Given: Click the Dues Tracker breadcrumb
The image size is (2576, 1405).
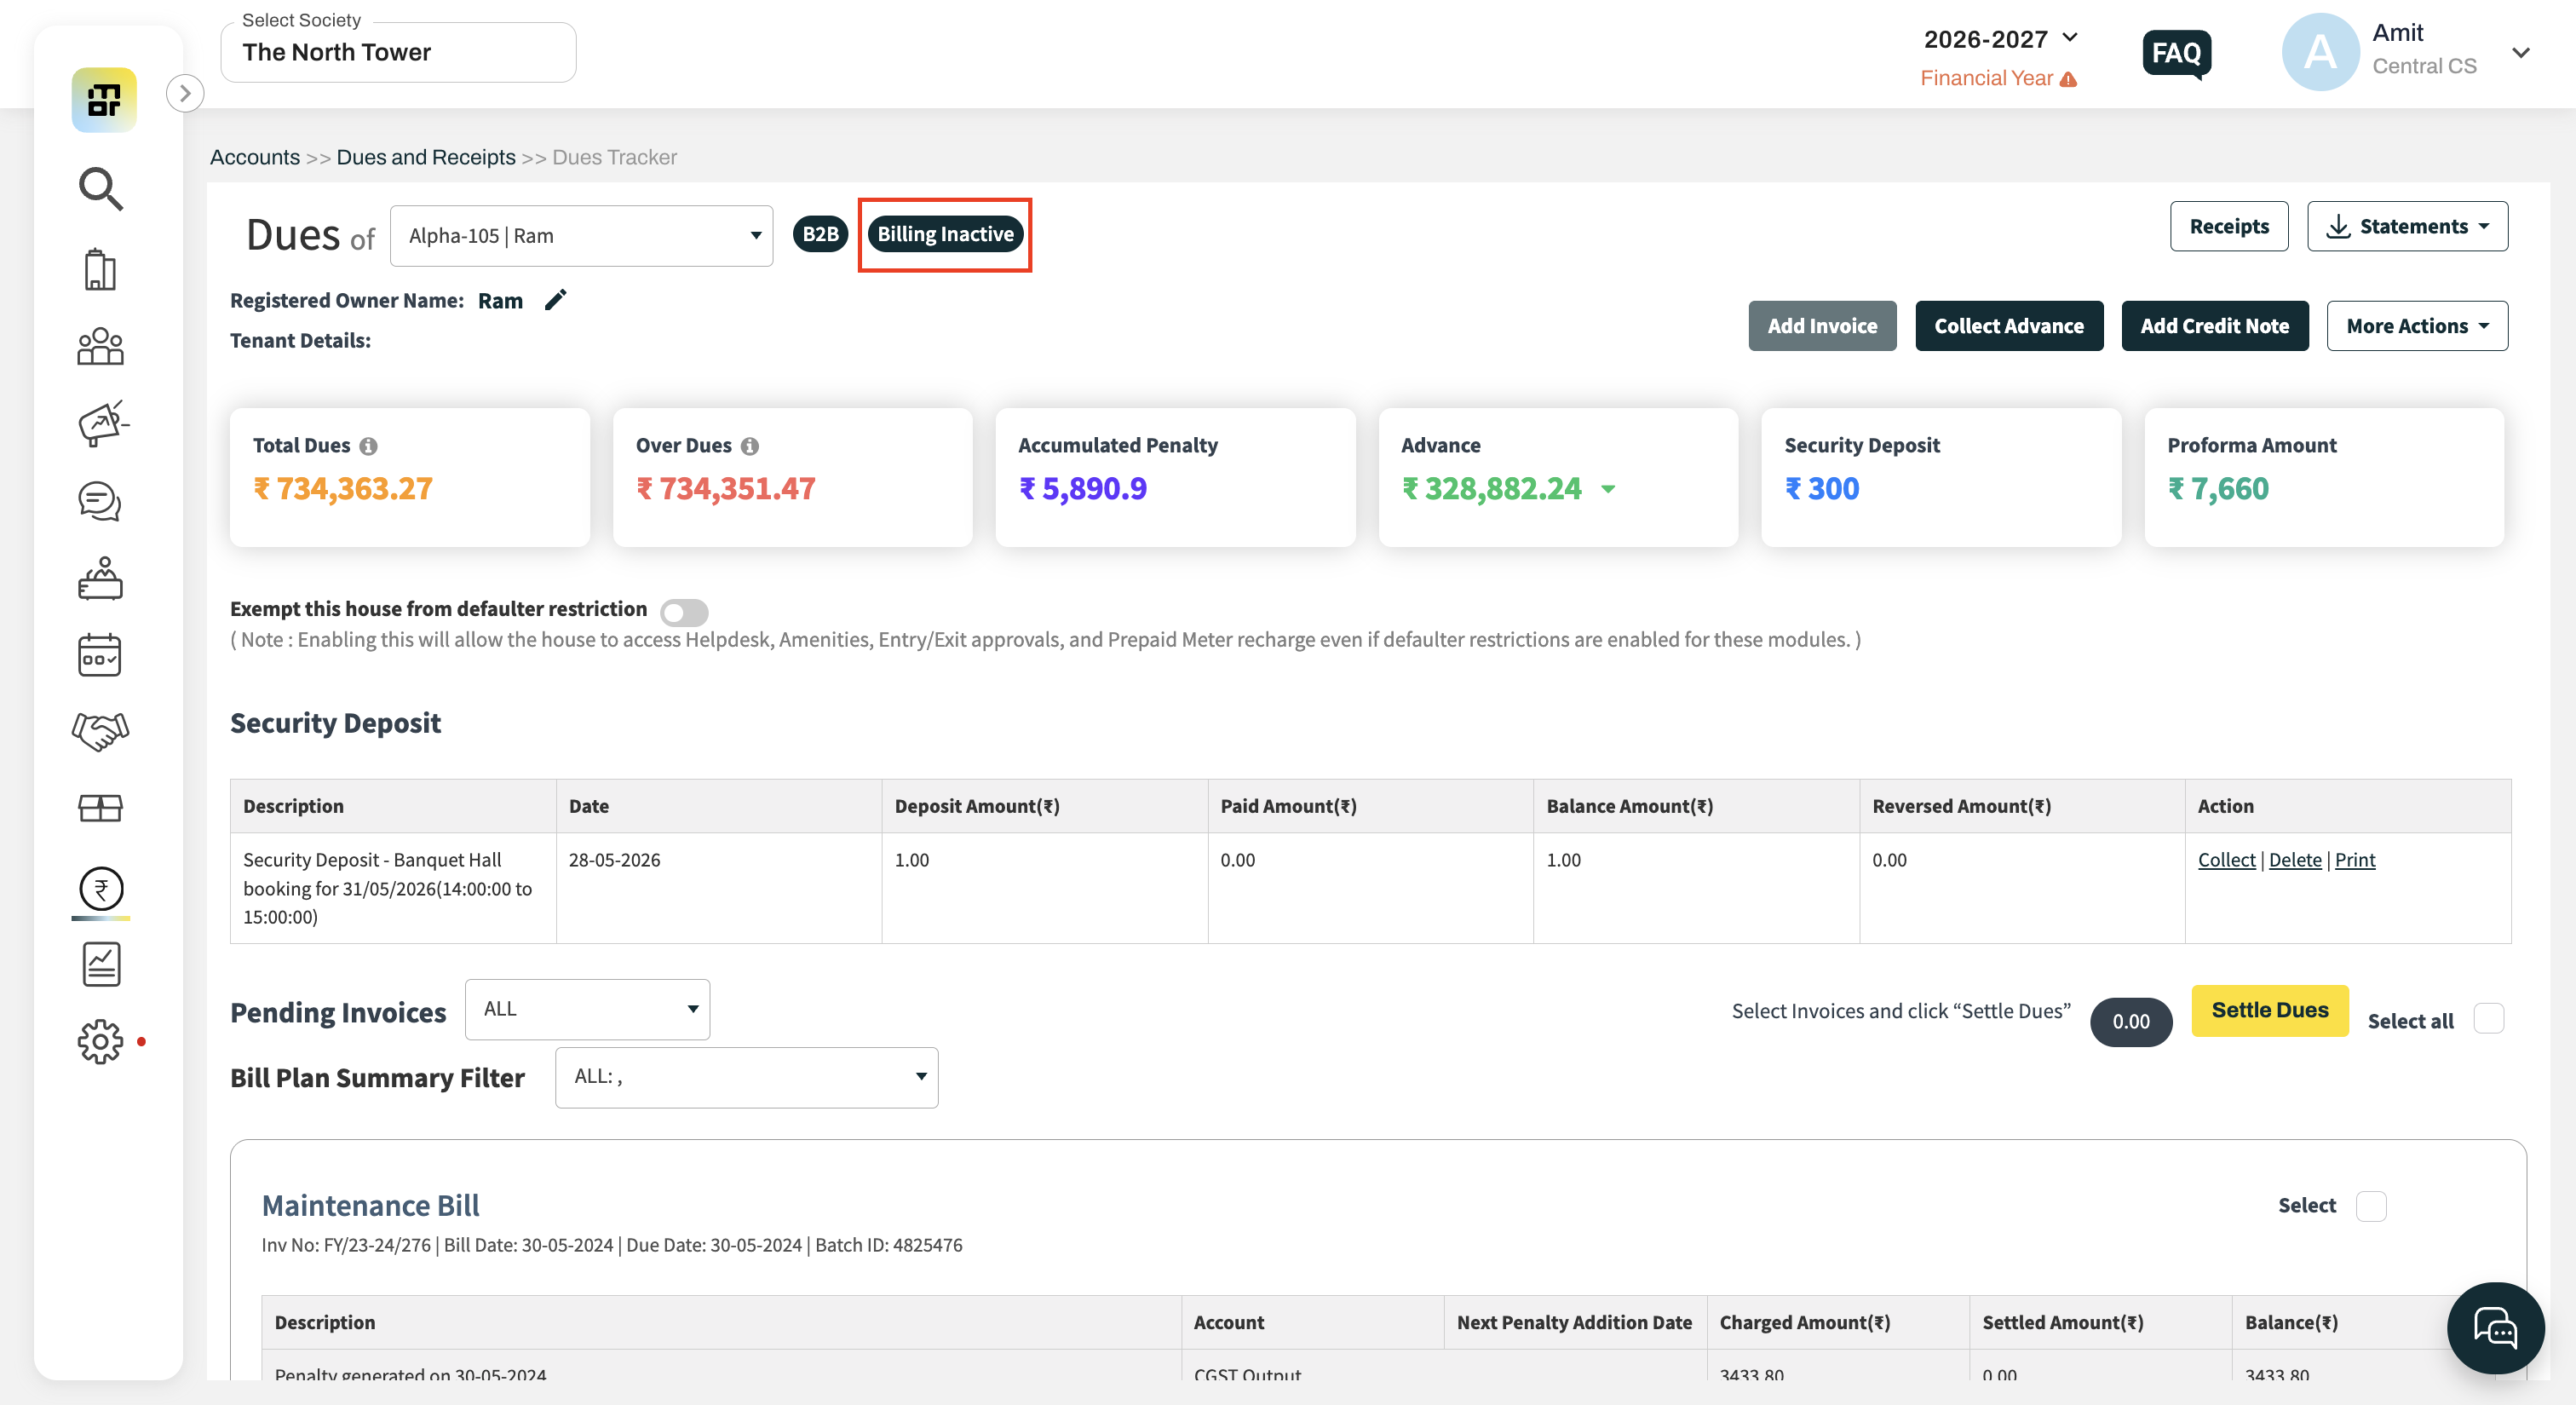Looking at the screenshot, I should (614, 157).
